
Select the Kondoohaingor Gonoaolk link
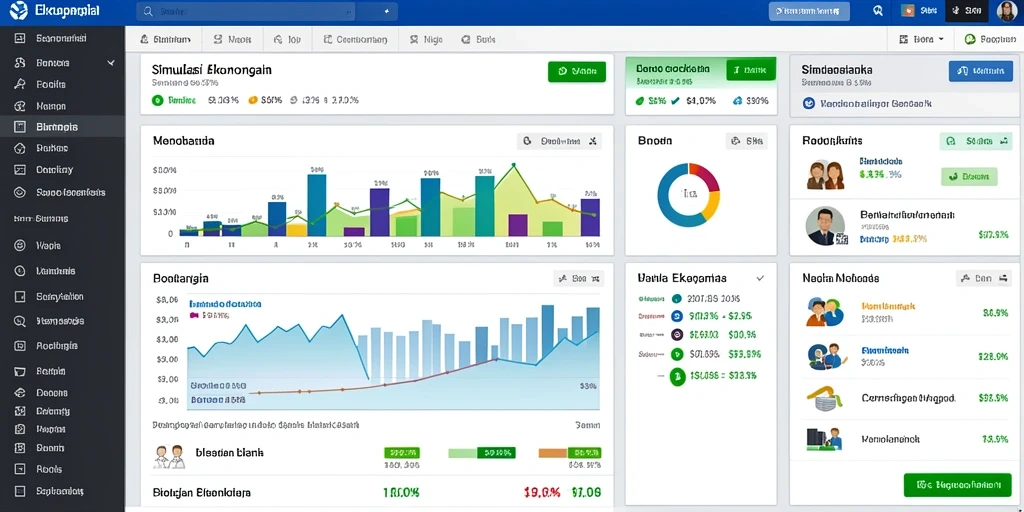tap(876, 103)
